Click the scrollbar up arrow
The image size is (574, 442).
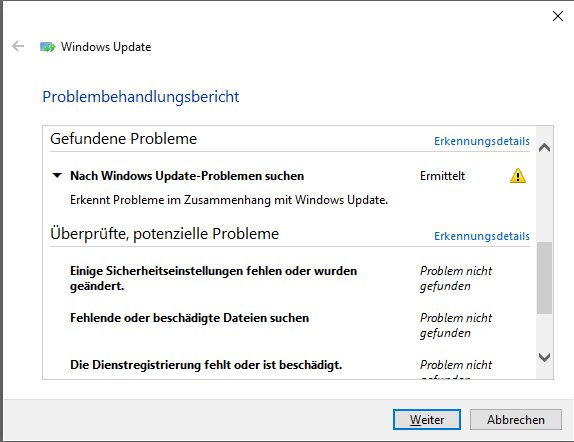tap(544, 148)
